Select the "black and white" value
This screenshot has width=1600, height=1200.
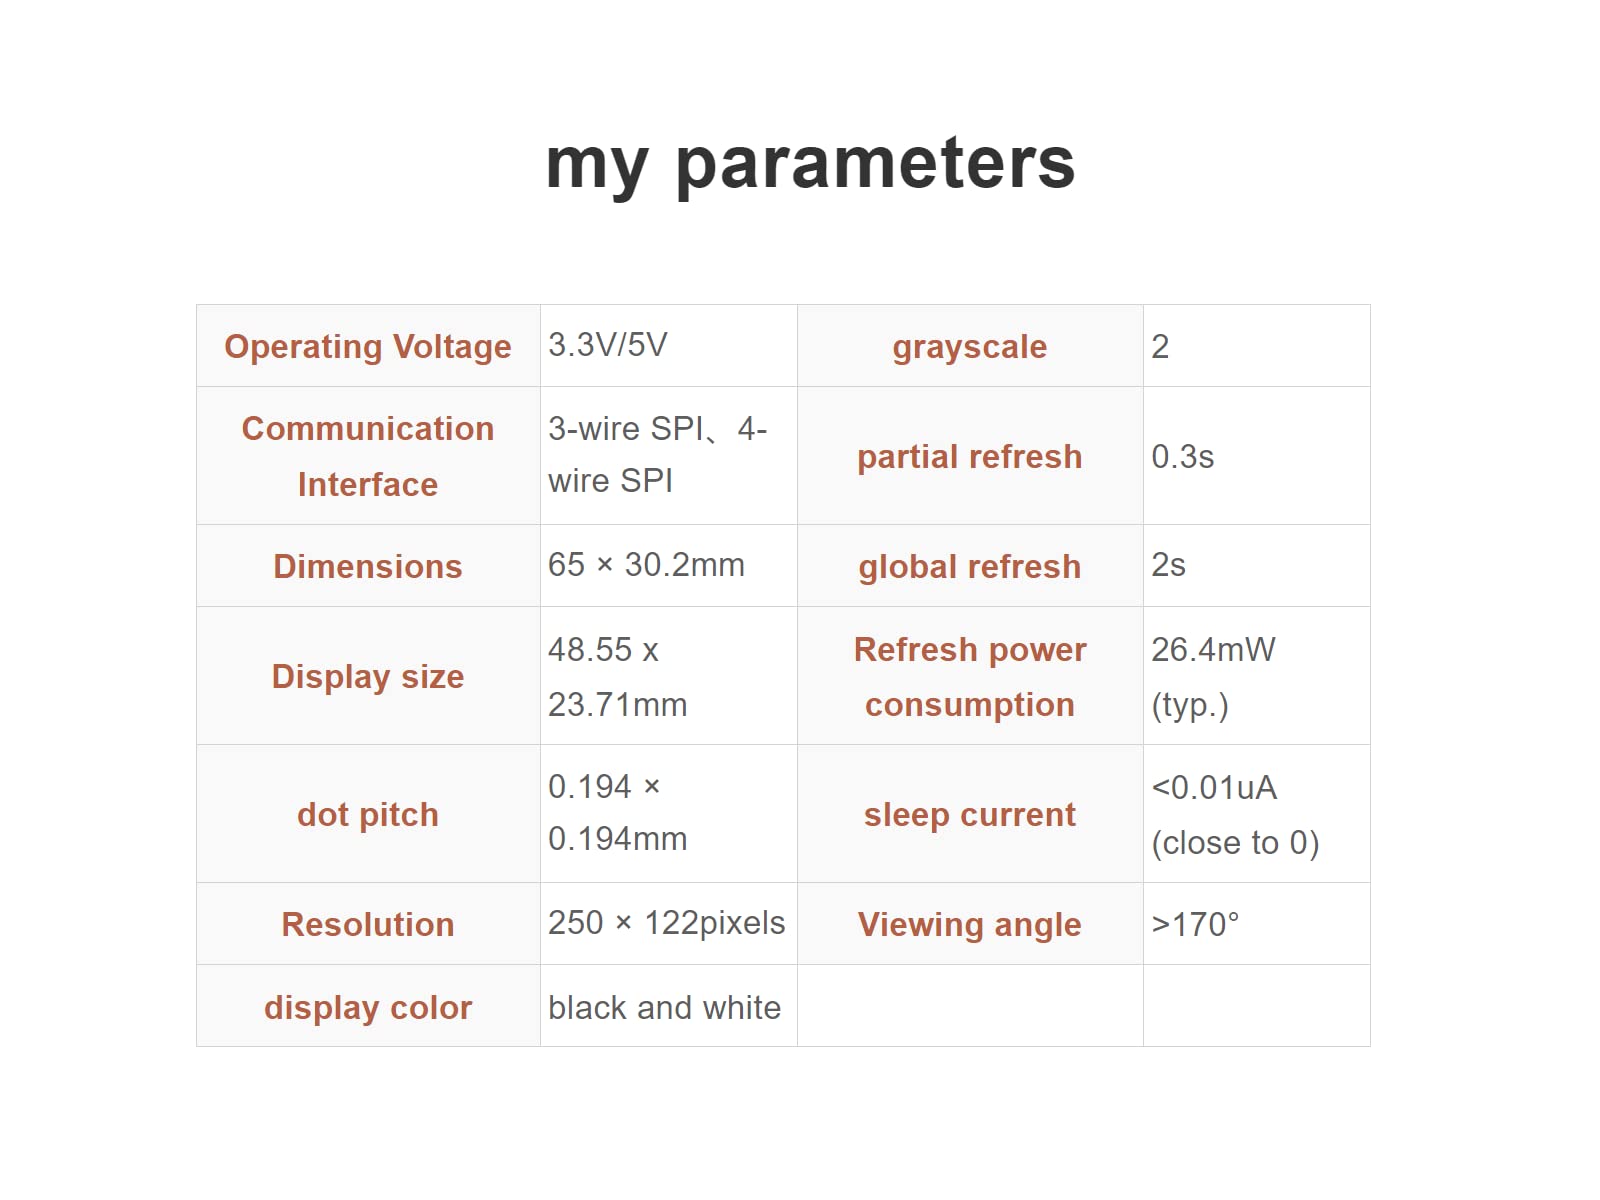point(664,1008)
